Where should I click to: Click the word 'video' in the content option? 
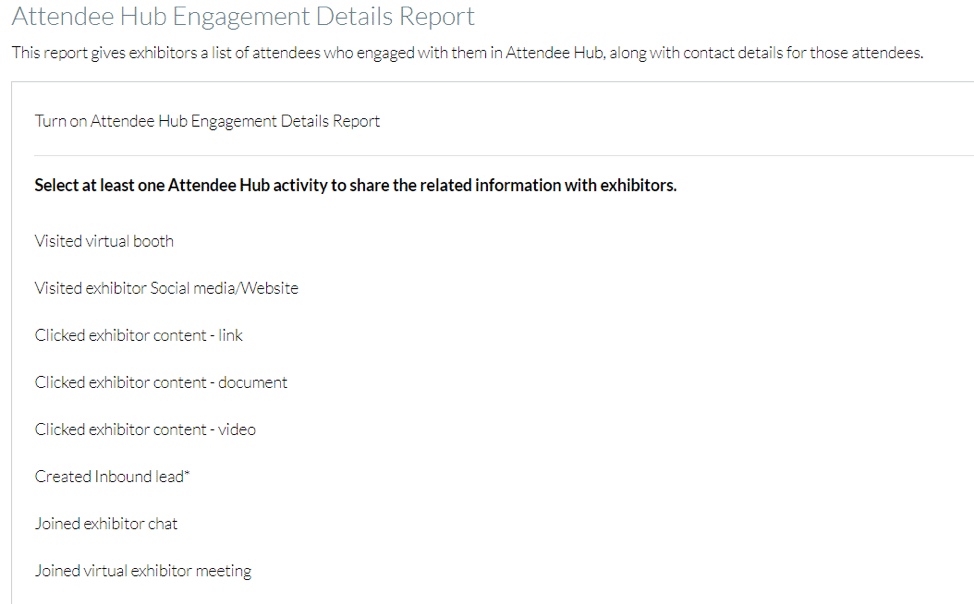coord(237,429)
